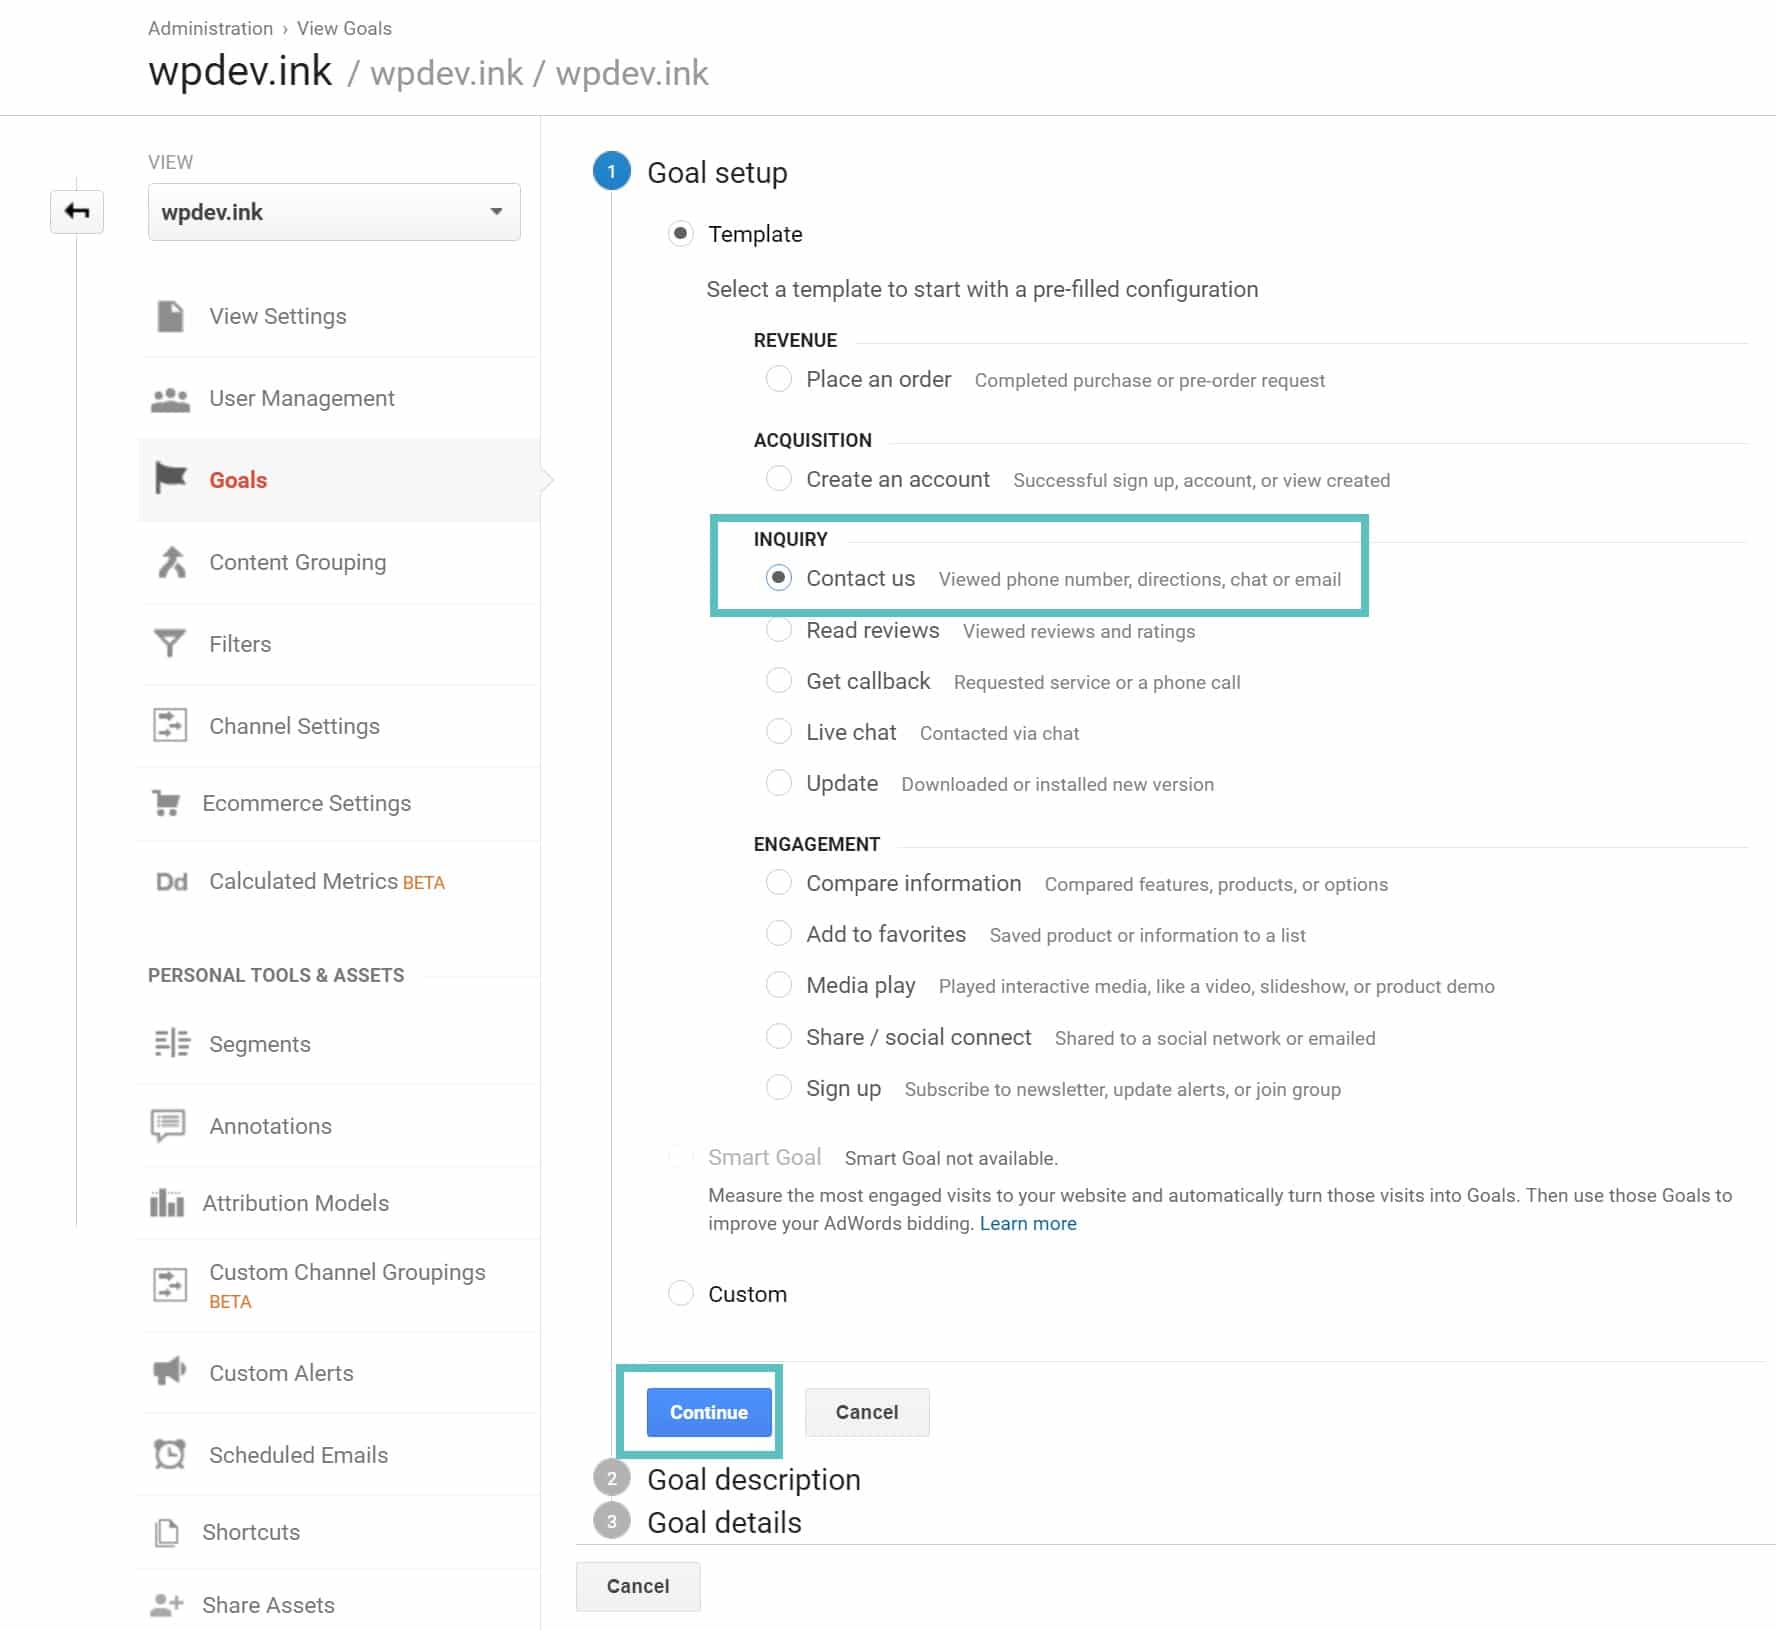Select the Custom Alerts megaphone icon
Viewport: 1776px width, 1630px height.
(x=170, y=1371)
